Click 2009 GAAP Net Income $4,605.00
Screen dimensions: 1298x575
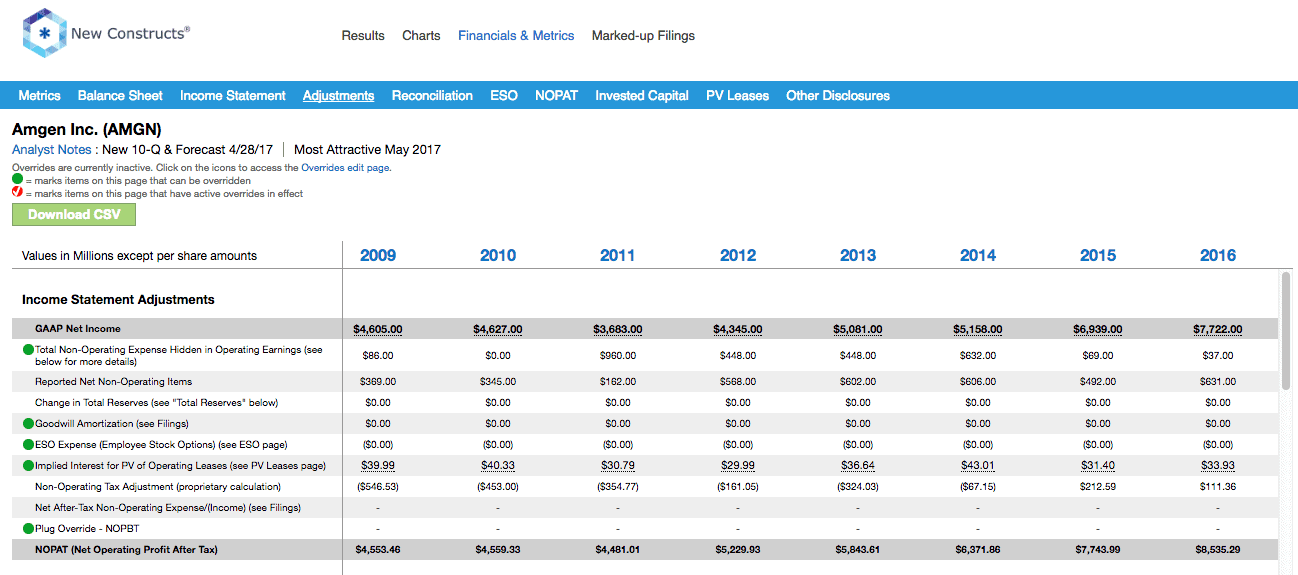[x=378, y=329]
